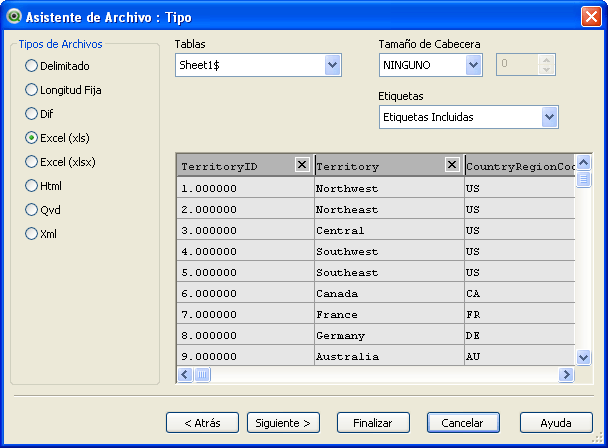The width and height of the screenshot is (608, 448).
Task: Select the Germany cell
Action: pyautogui.click(x=389, y=335)
